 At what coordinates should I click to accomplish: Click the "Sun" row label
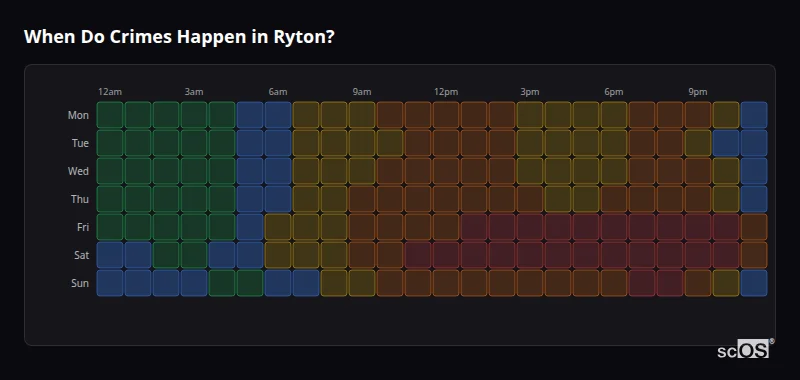coord(80,284)
